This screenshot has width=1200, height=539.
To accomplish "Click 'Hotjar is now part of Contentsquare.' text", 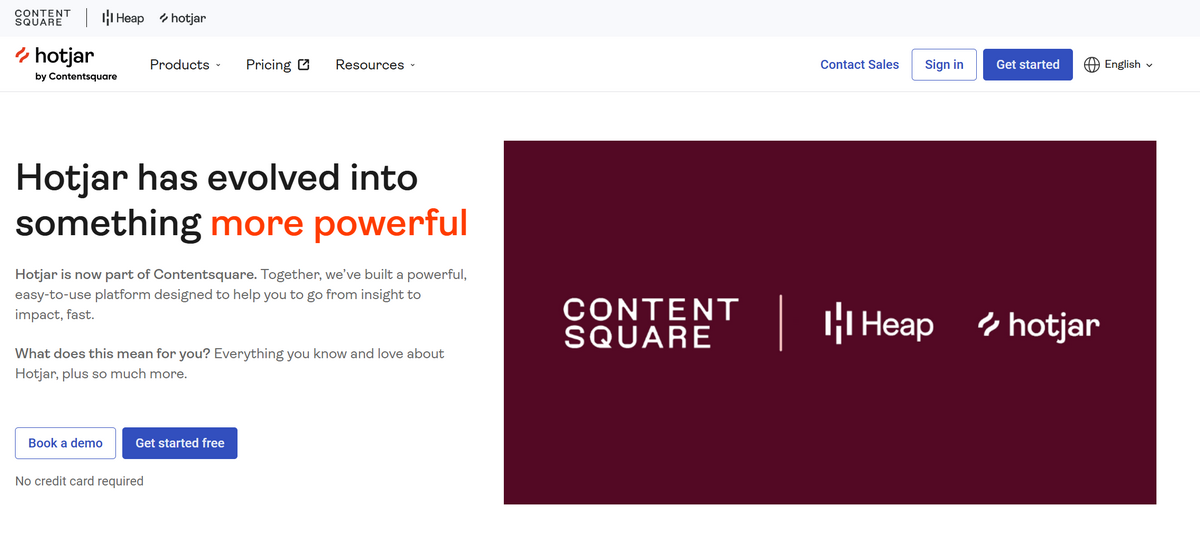I will [x=136, y=274].
